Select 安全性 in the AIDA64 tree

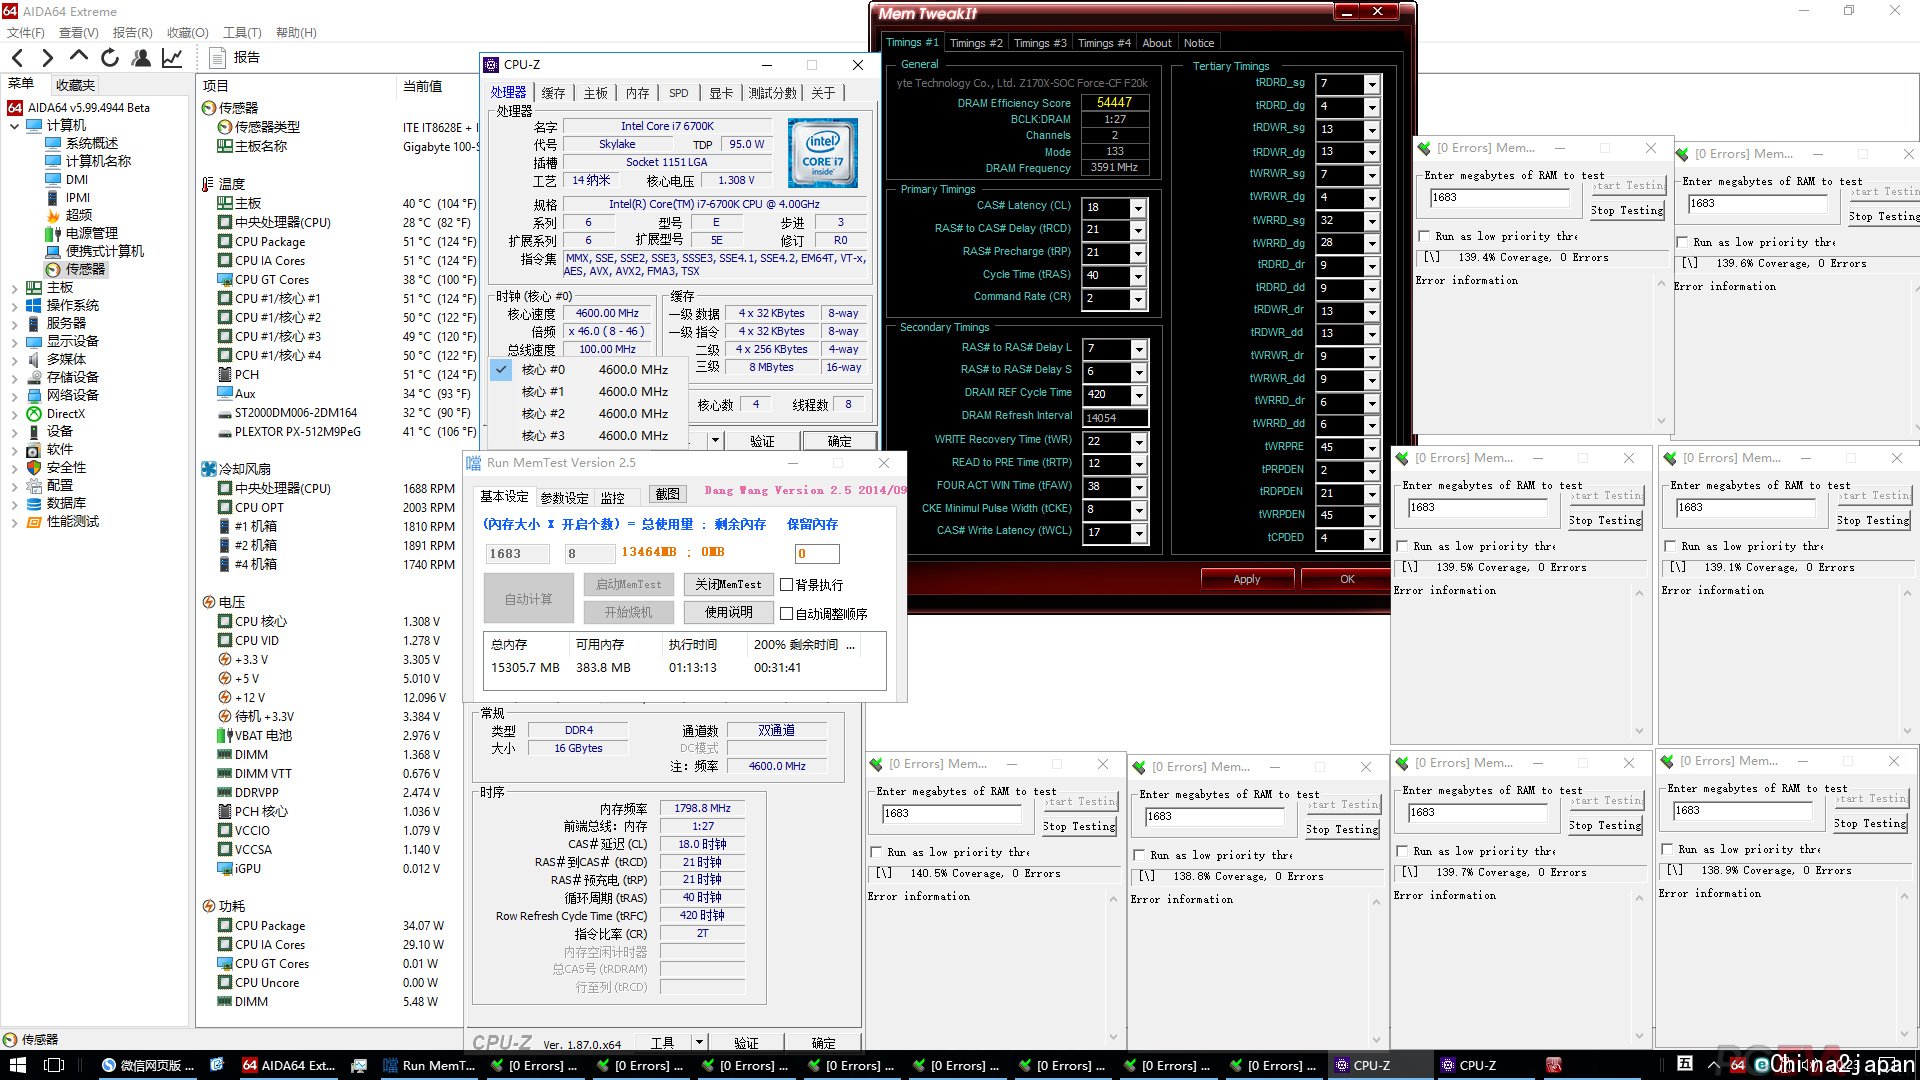pos(66,467)
